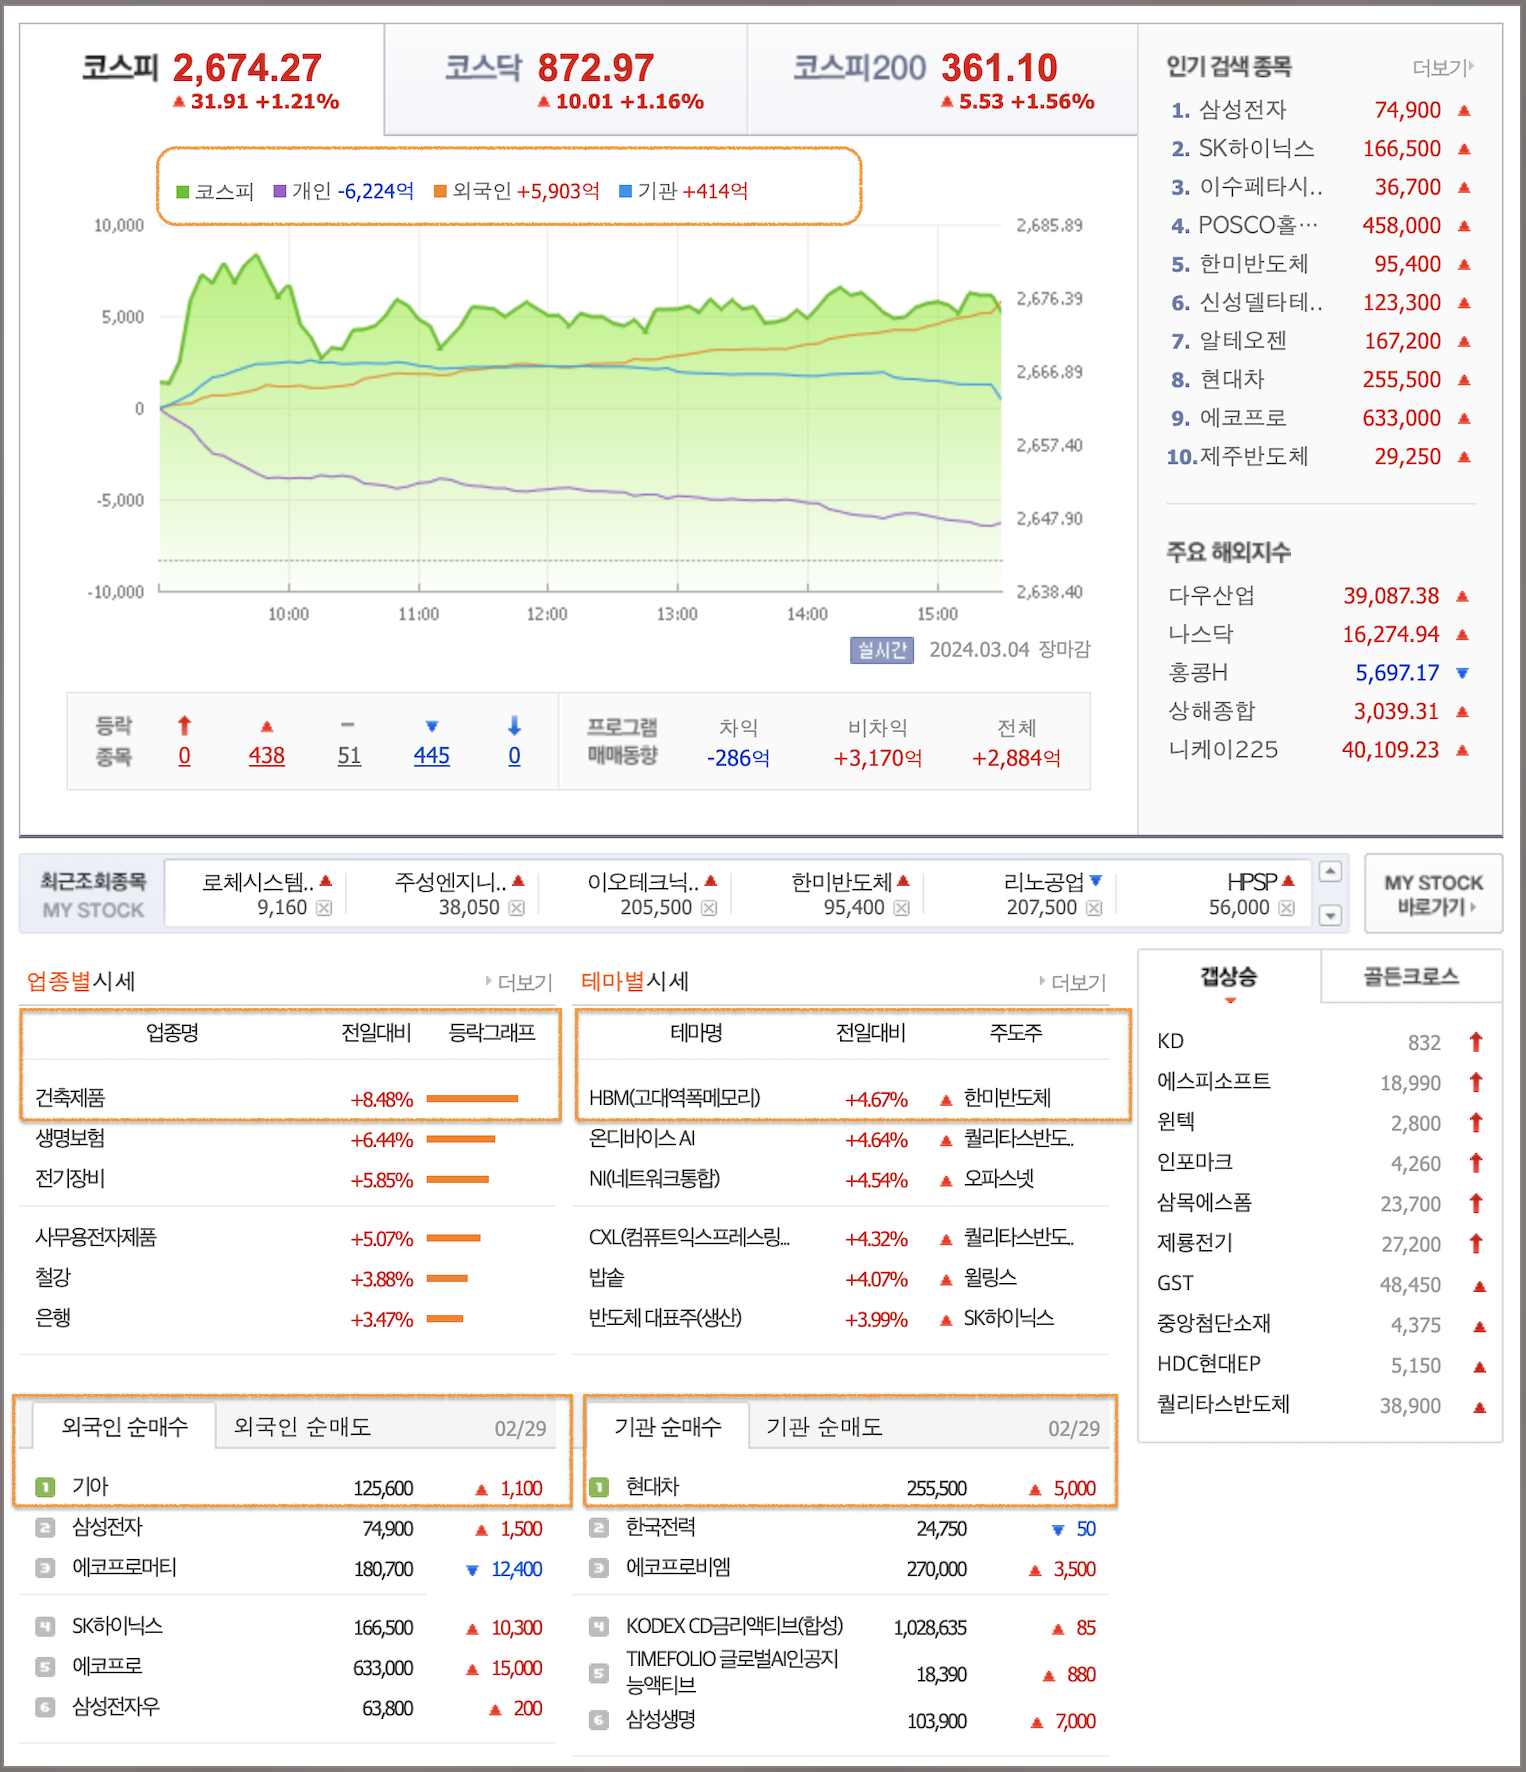Select the 기관 순매수 tab
1526x1772 pixels.
[x=667, y=1427]
